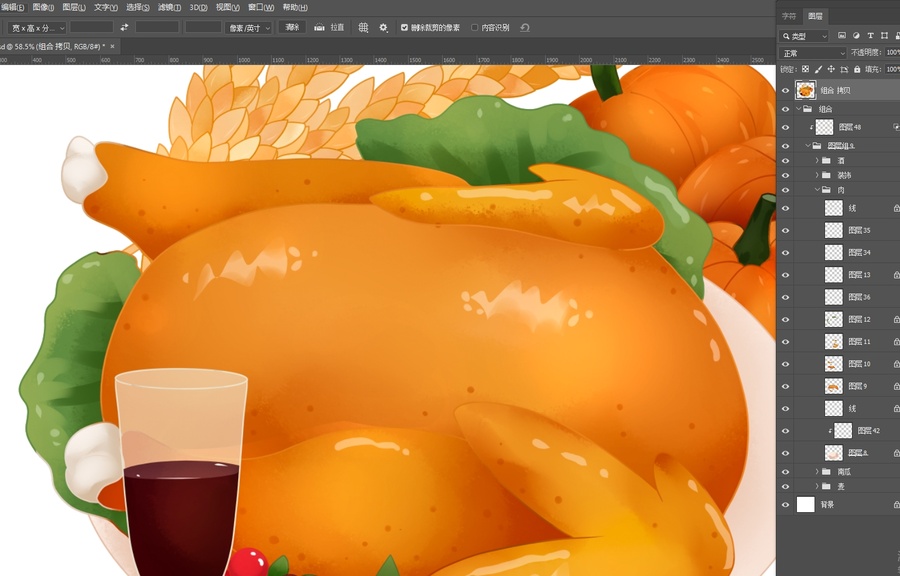Screen dimensions: 900x576
Task: Toggle visibility of 图层 36
Action: click(x=785, y=297)
